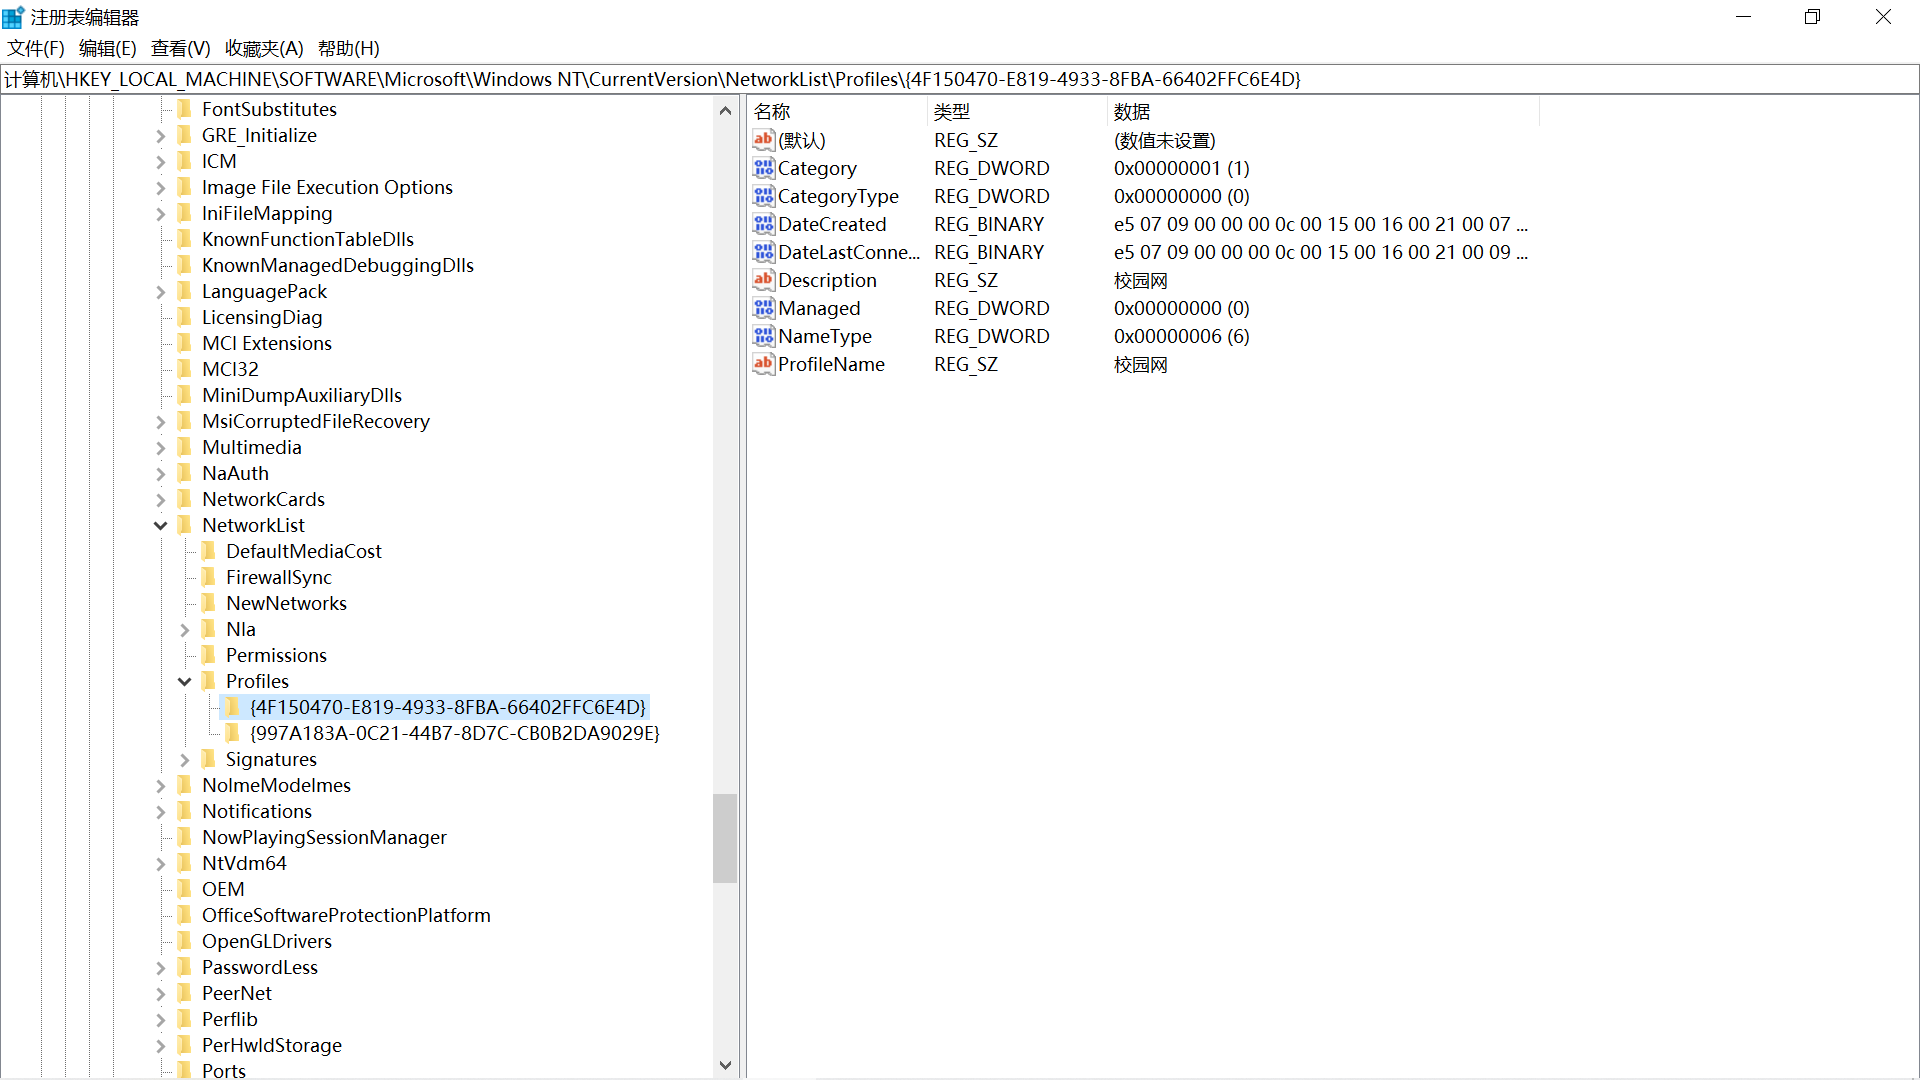Select the OfficeSoftwareProtectionPlatform key
This screenshot has height=1080, width=1920.
[346, 915]
